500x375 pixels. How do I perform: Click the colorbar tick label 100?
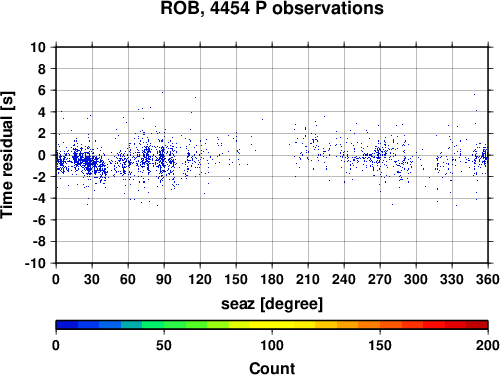tap(272, 345)
